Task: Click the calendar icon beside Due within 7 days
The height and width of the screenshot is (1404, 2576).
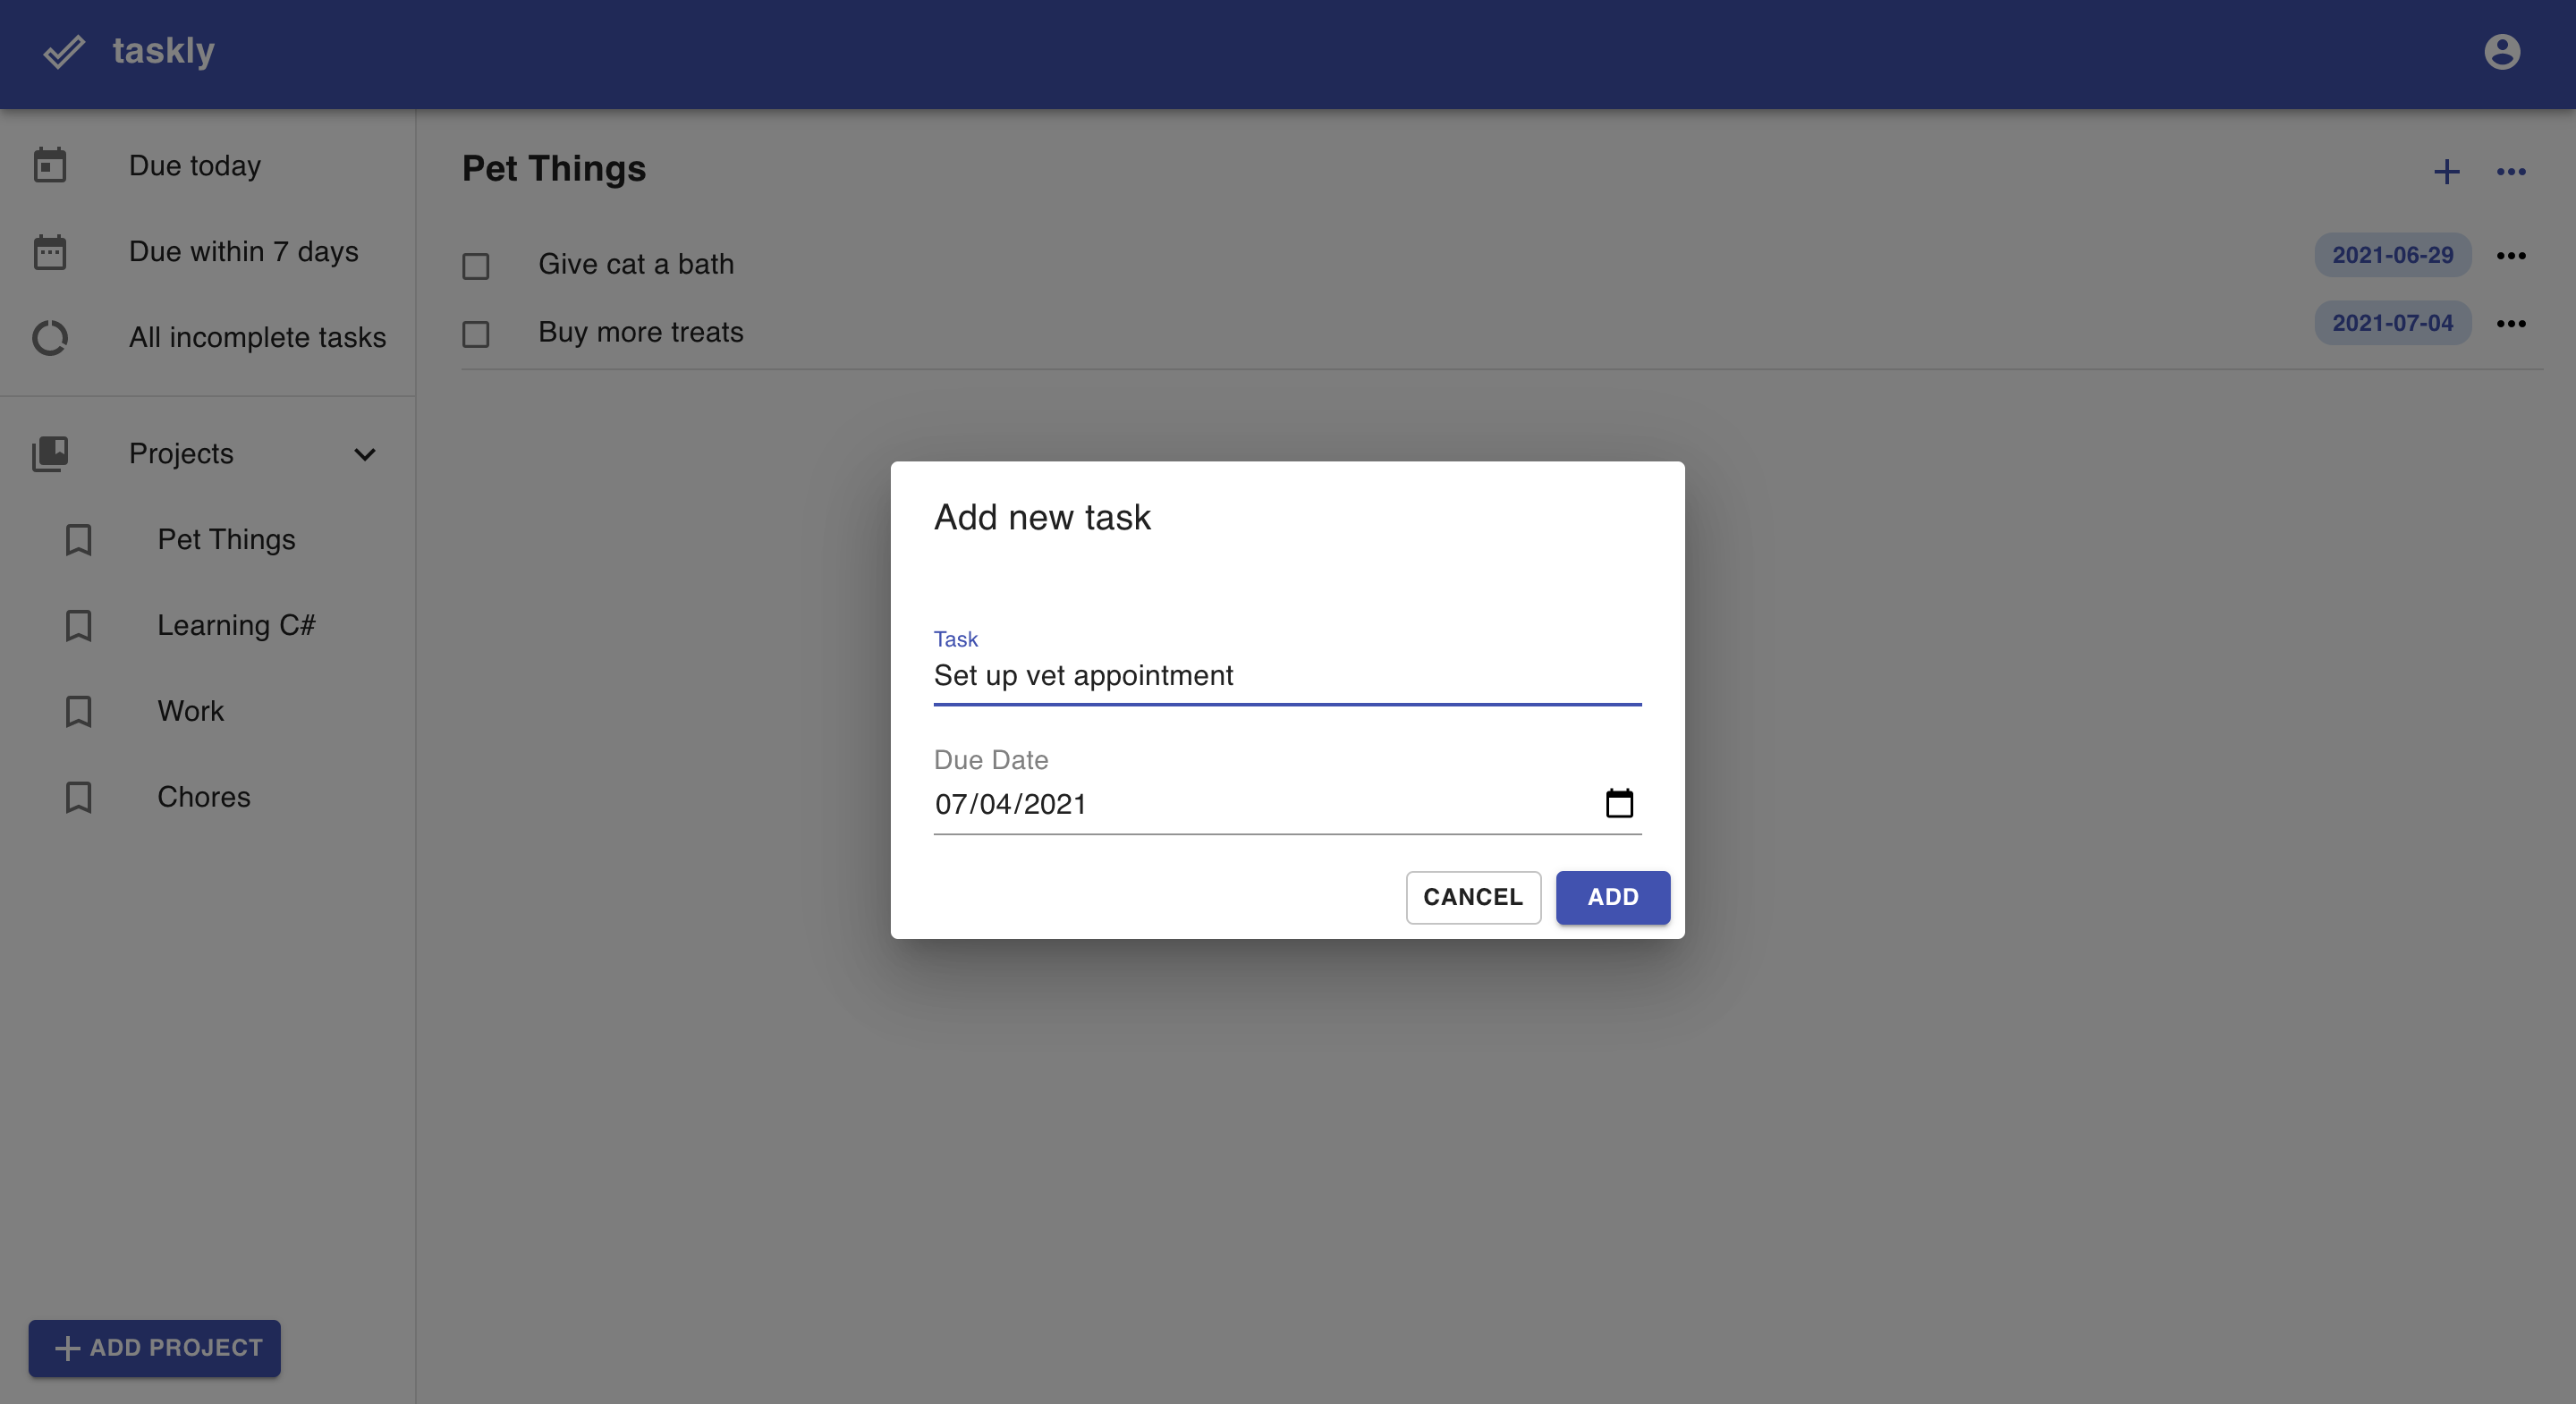Action: tap(50, 252)
